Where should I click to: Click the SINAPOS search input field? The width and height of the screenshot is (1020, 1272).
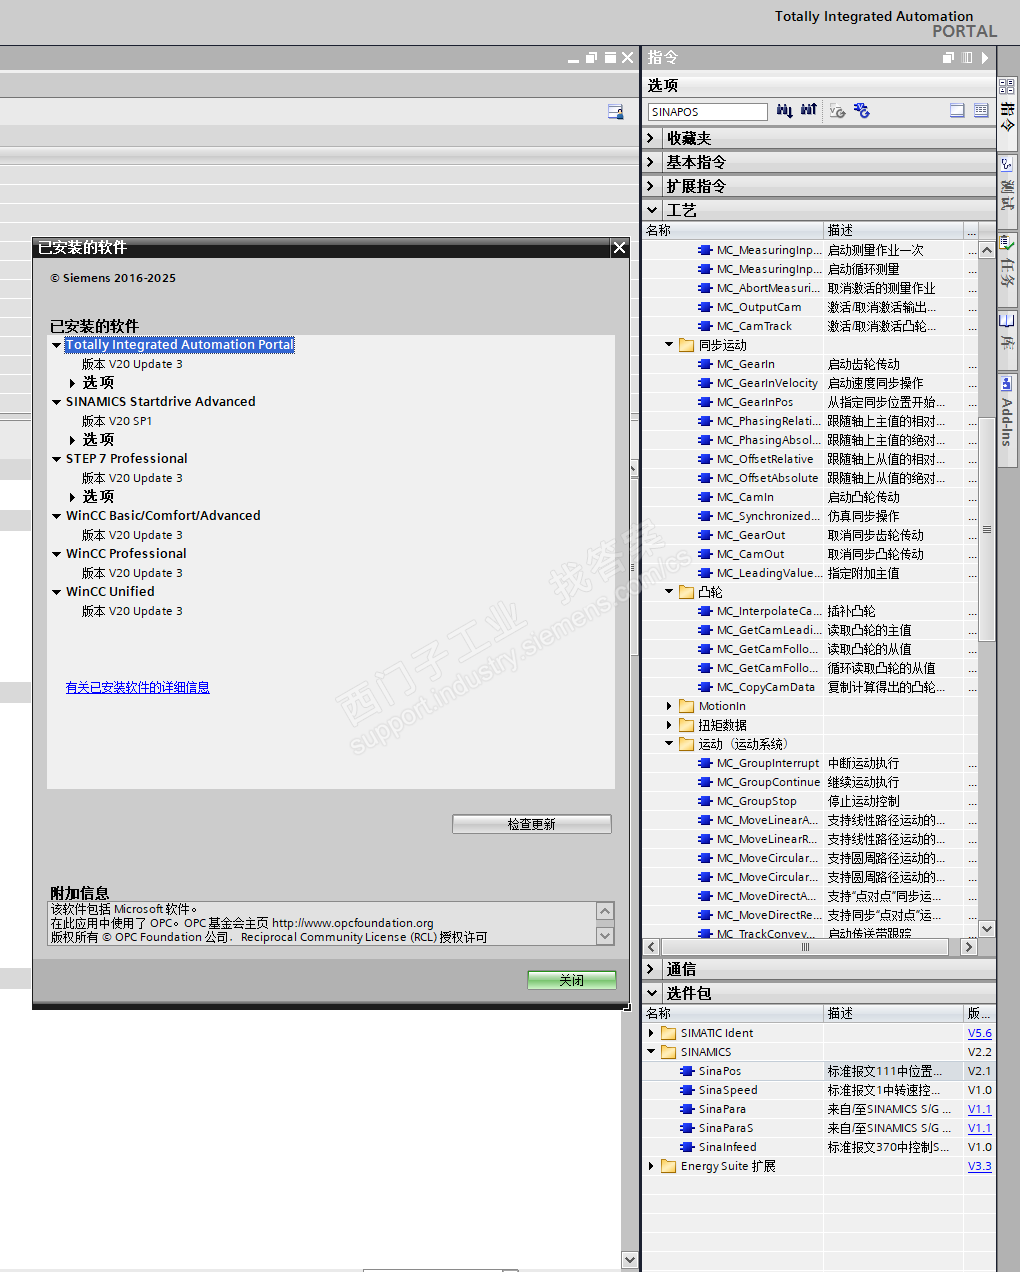(707, 112)
